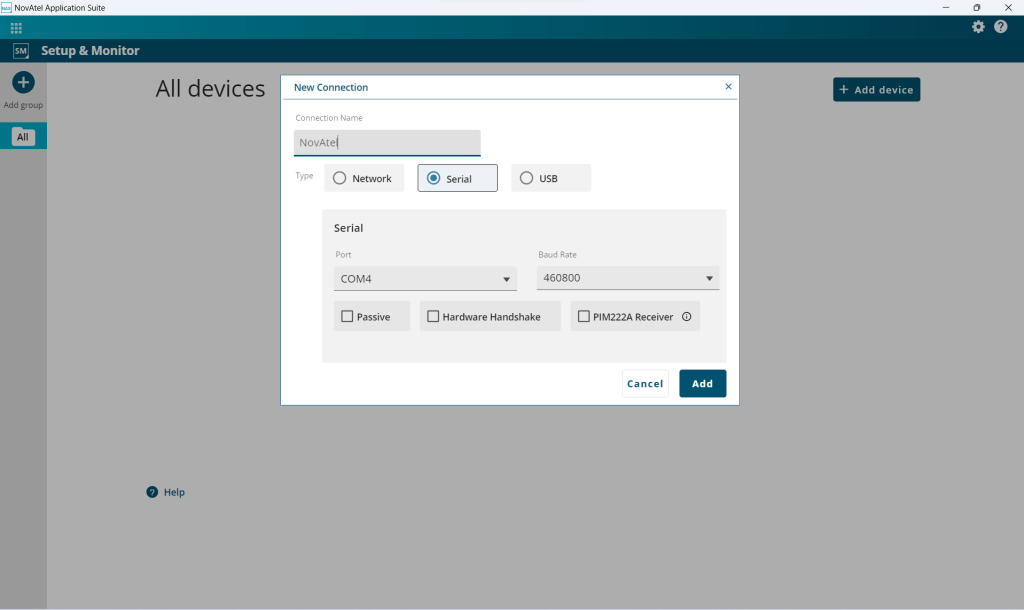Click the Add device button

tap(876, 89)
